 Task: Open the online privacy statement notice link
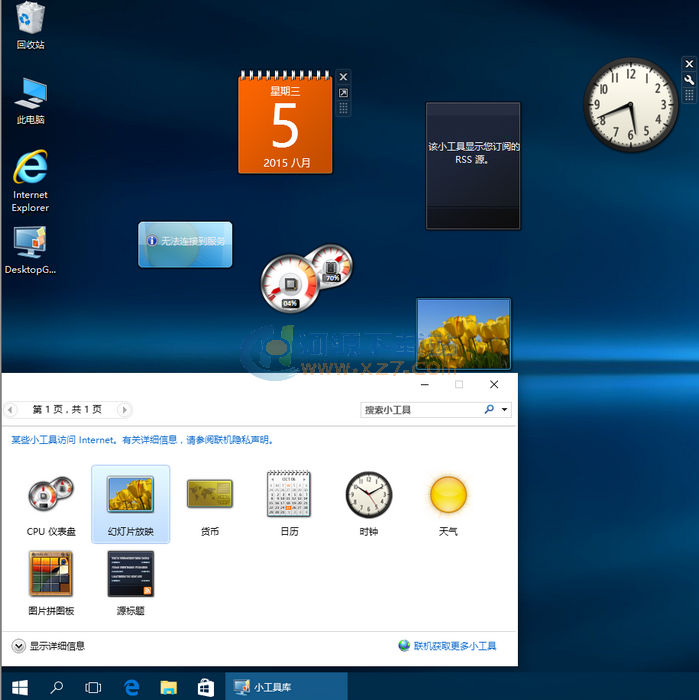pos(142,439)
